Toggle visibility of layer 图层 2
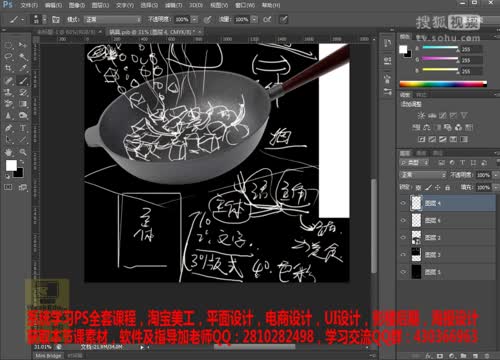The height and width of the screenshot is (360, 500). coord(403,237)
